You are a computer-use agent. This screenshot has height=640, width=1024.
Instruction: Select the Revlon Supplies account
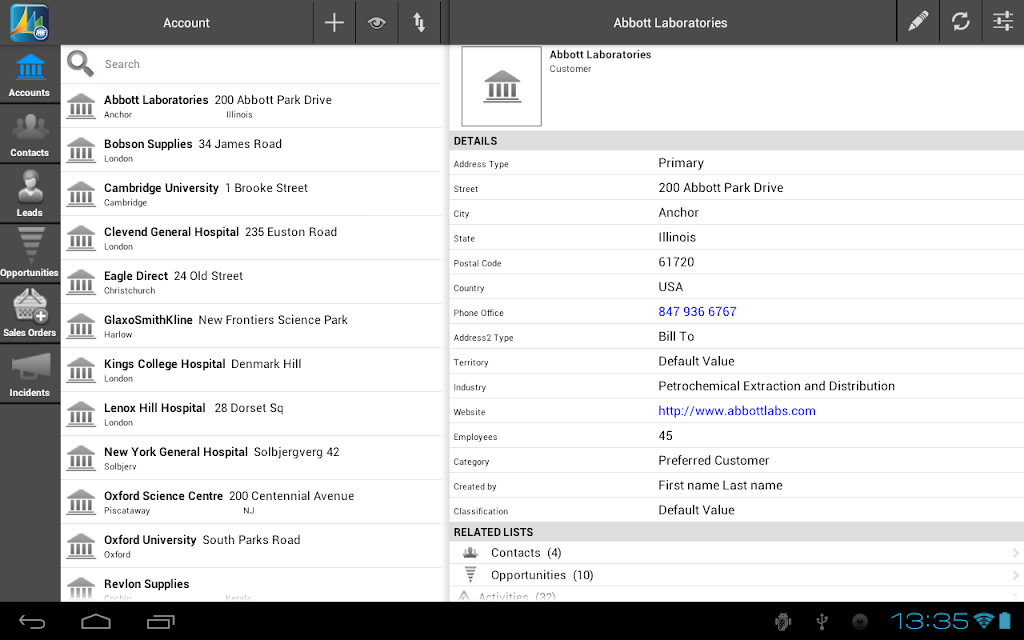click(x=251, y=585)
